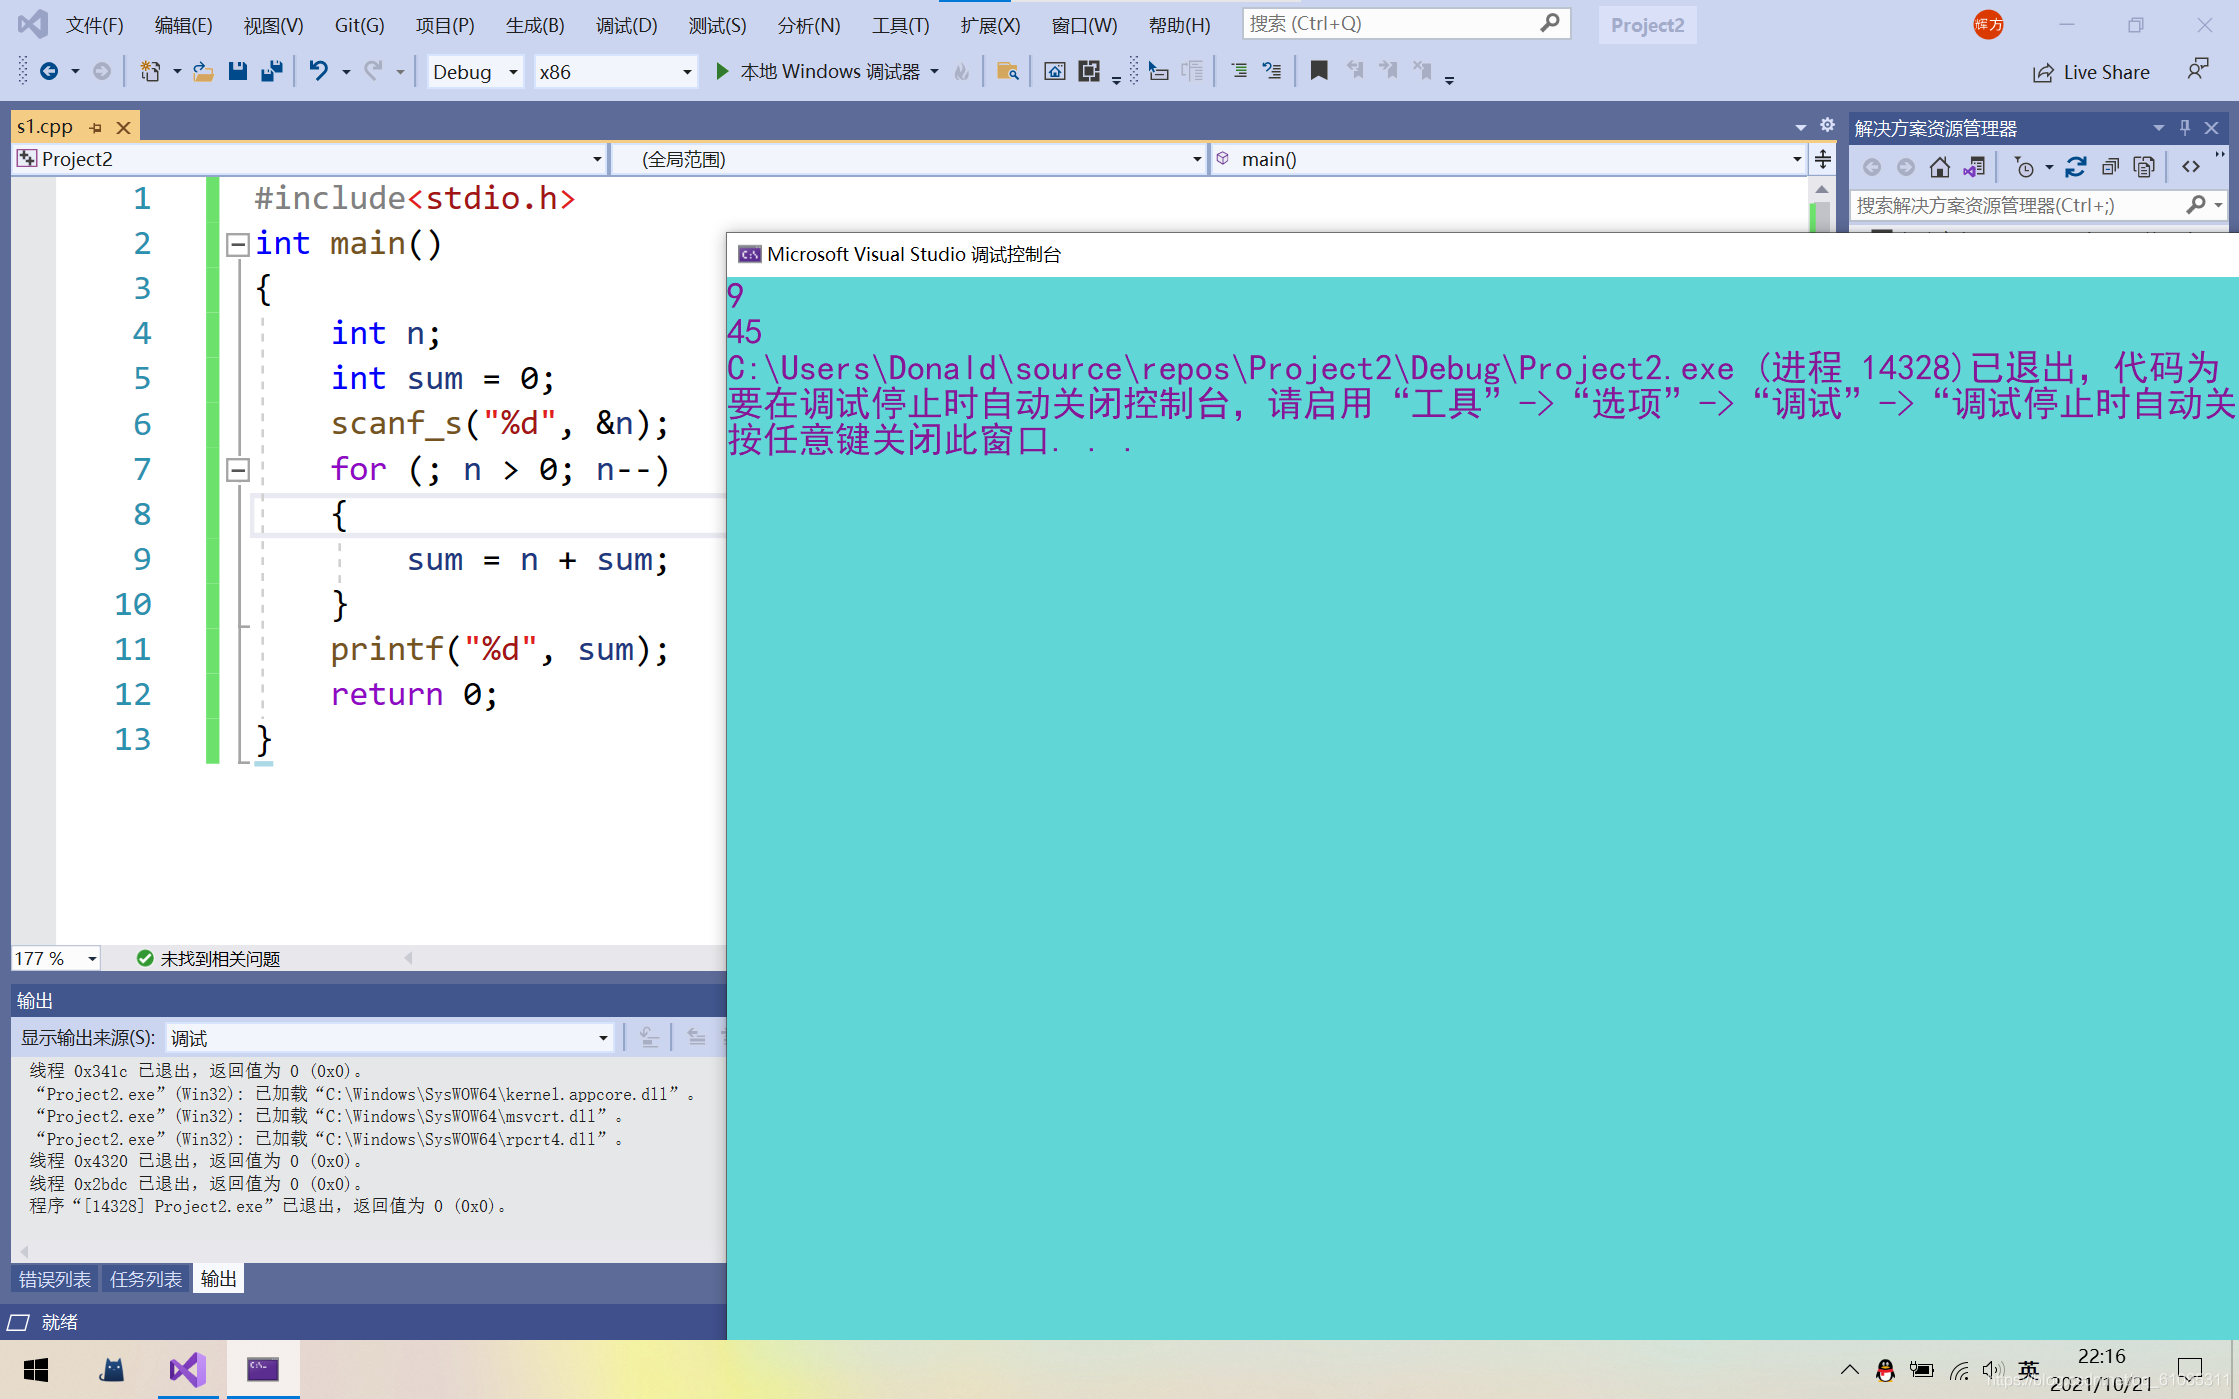This screenshot has height=1399, width=2239.
Task: Switch to 错误列表 tab
Action: (55, 1279)
